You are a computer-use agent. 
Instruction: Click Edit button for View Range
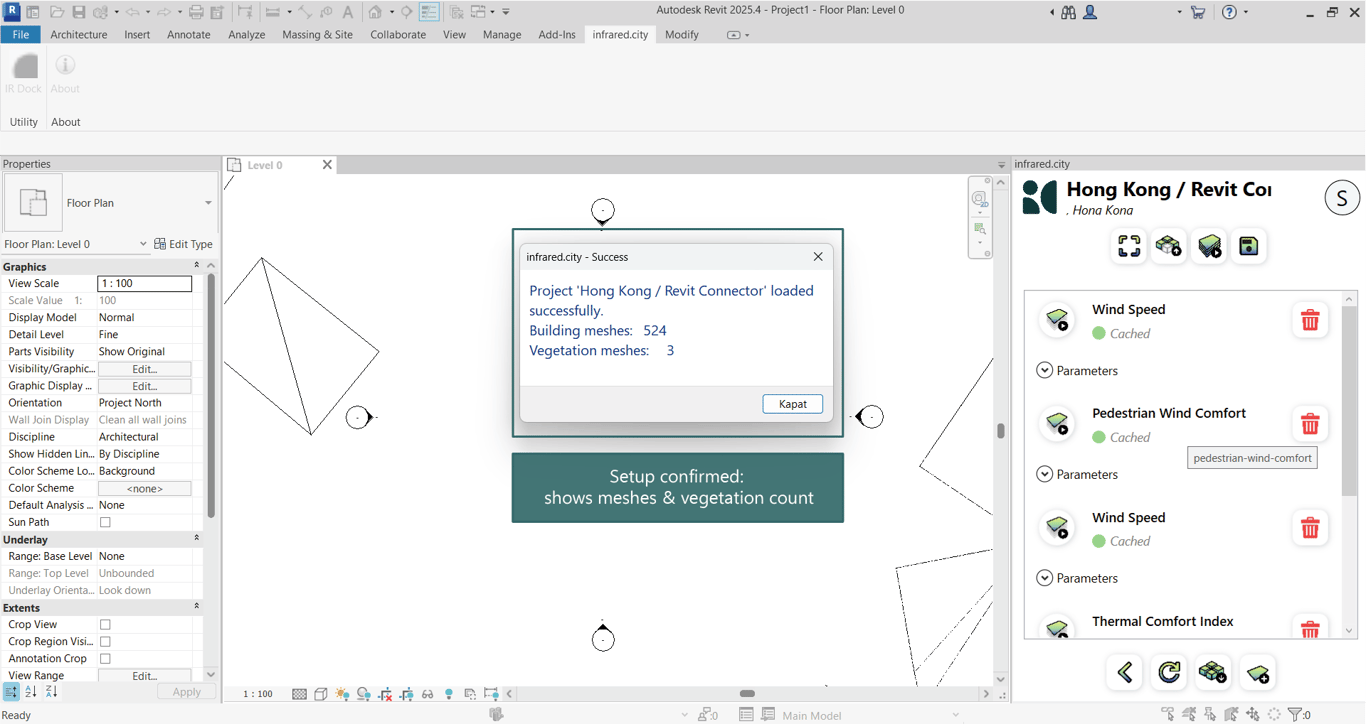(x=145, y=676)
